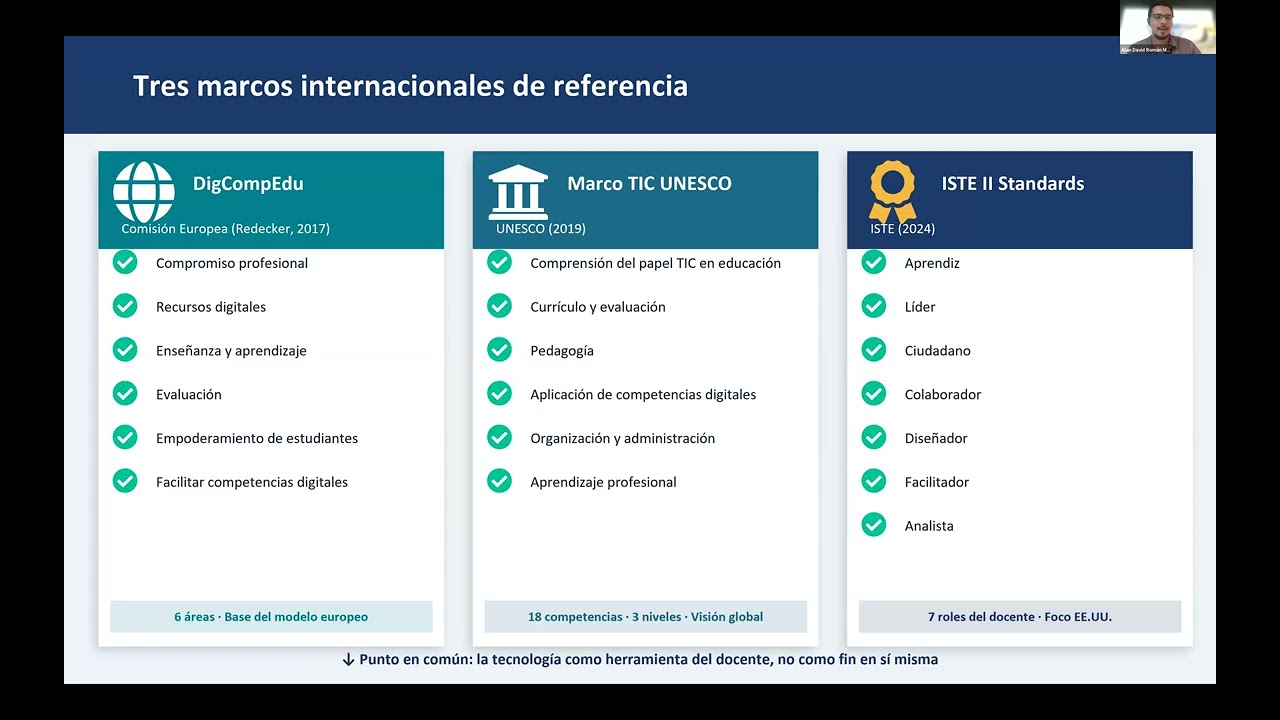Viewport: 1280px width, 720px height.
Task: Click the checkmark beside Currículo y evaluación
Action: 499,306
